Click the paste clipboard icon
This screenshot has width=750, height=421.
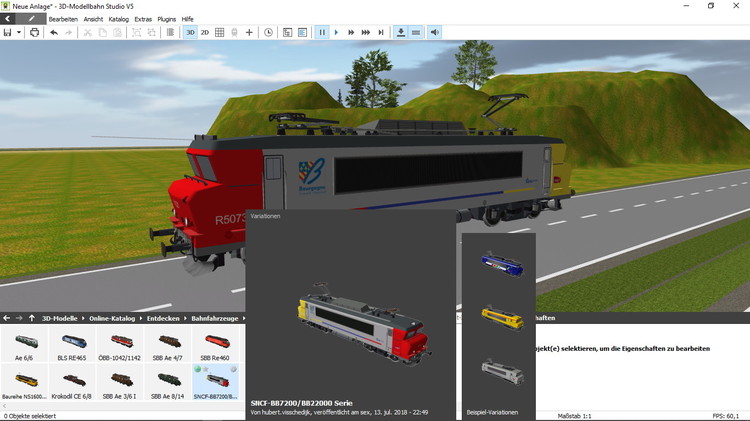pos(117,33)
